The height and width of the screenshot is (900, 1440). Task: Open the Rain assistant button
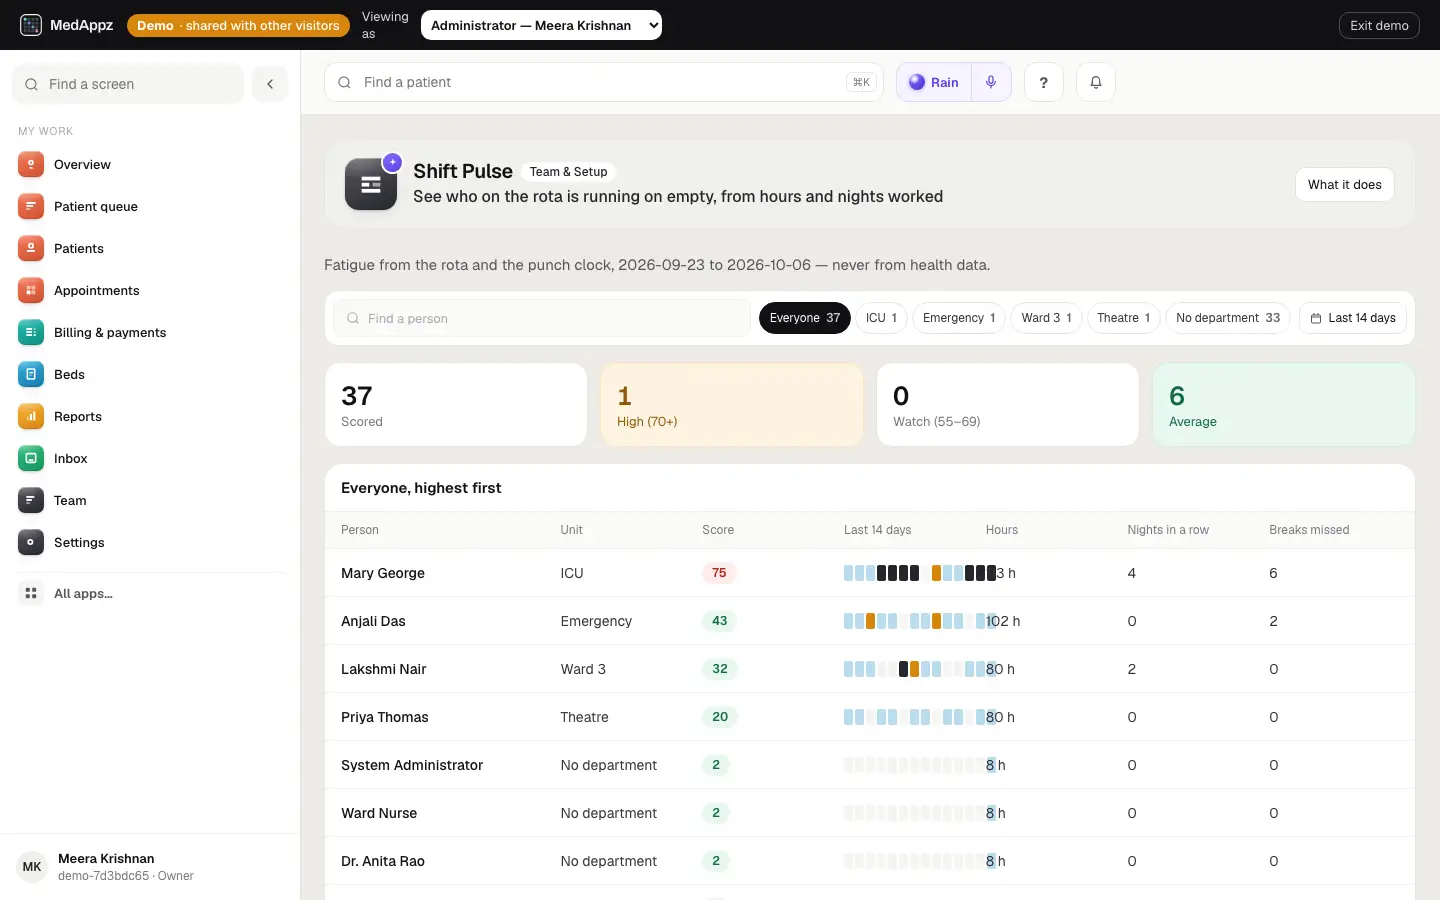pos(934,82)
